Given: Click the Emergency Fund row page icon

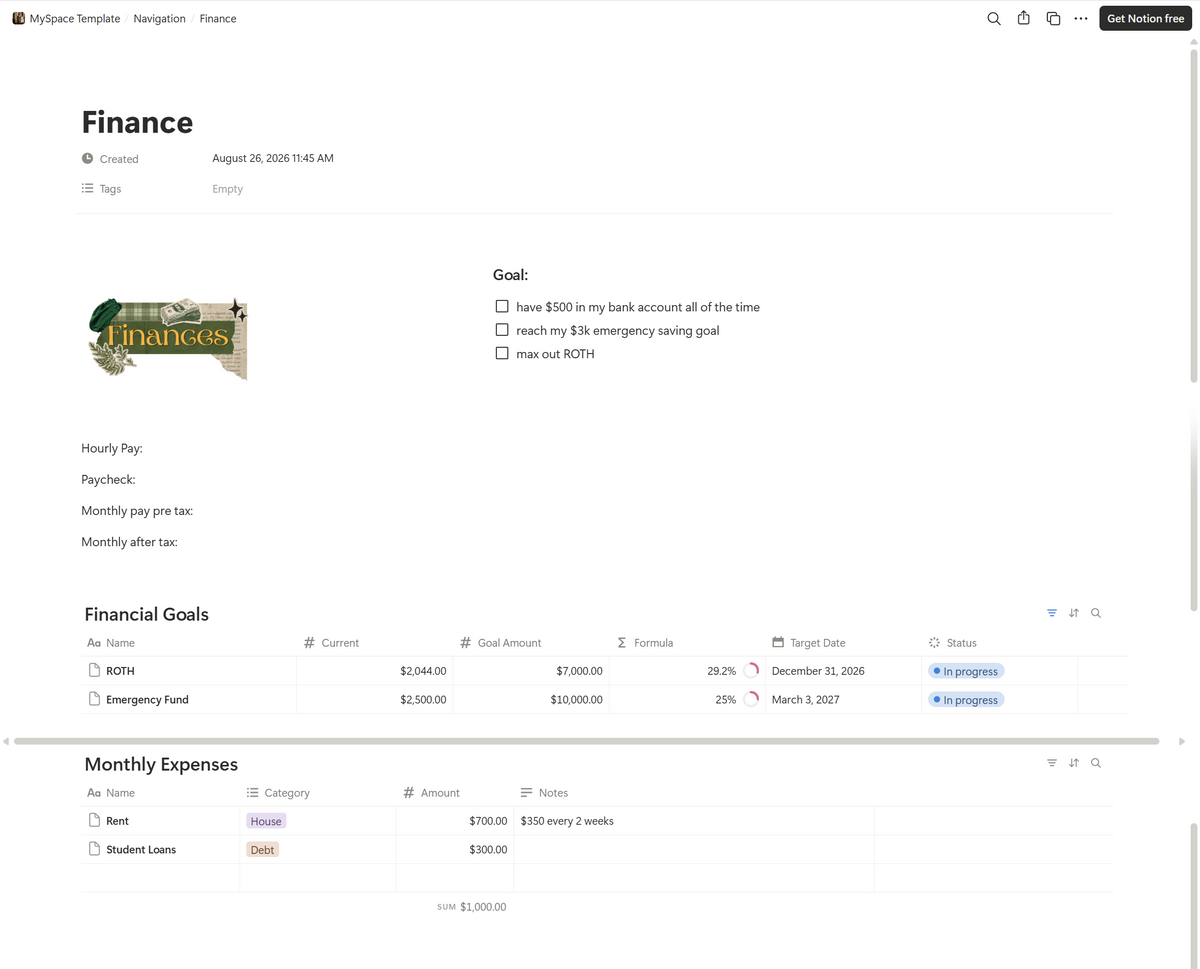Looking at the screenshot, I should [94, 699].
